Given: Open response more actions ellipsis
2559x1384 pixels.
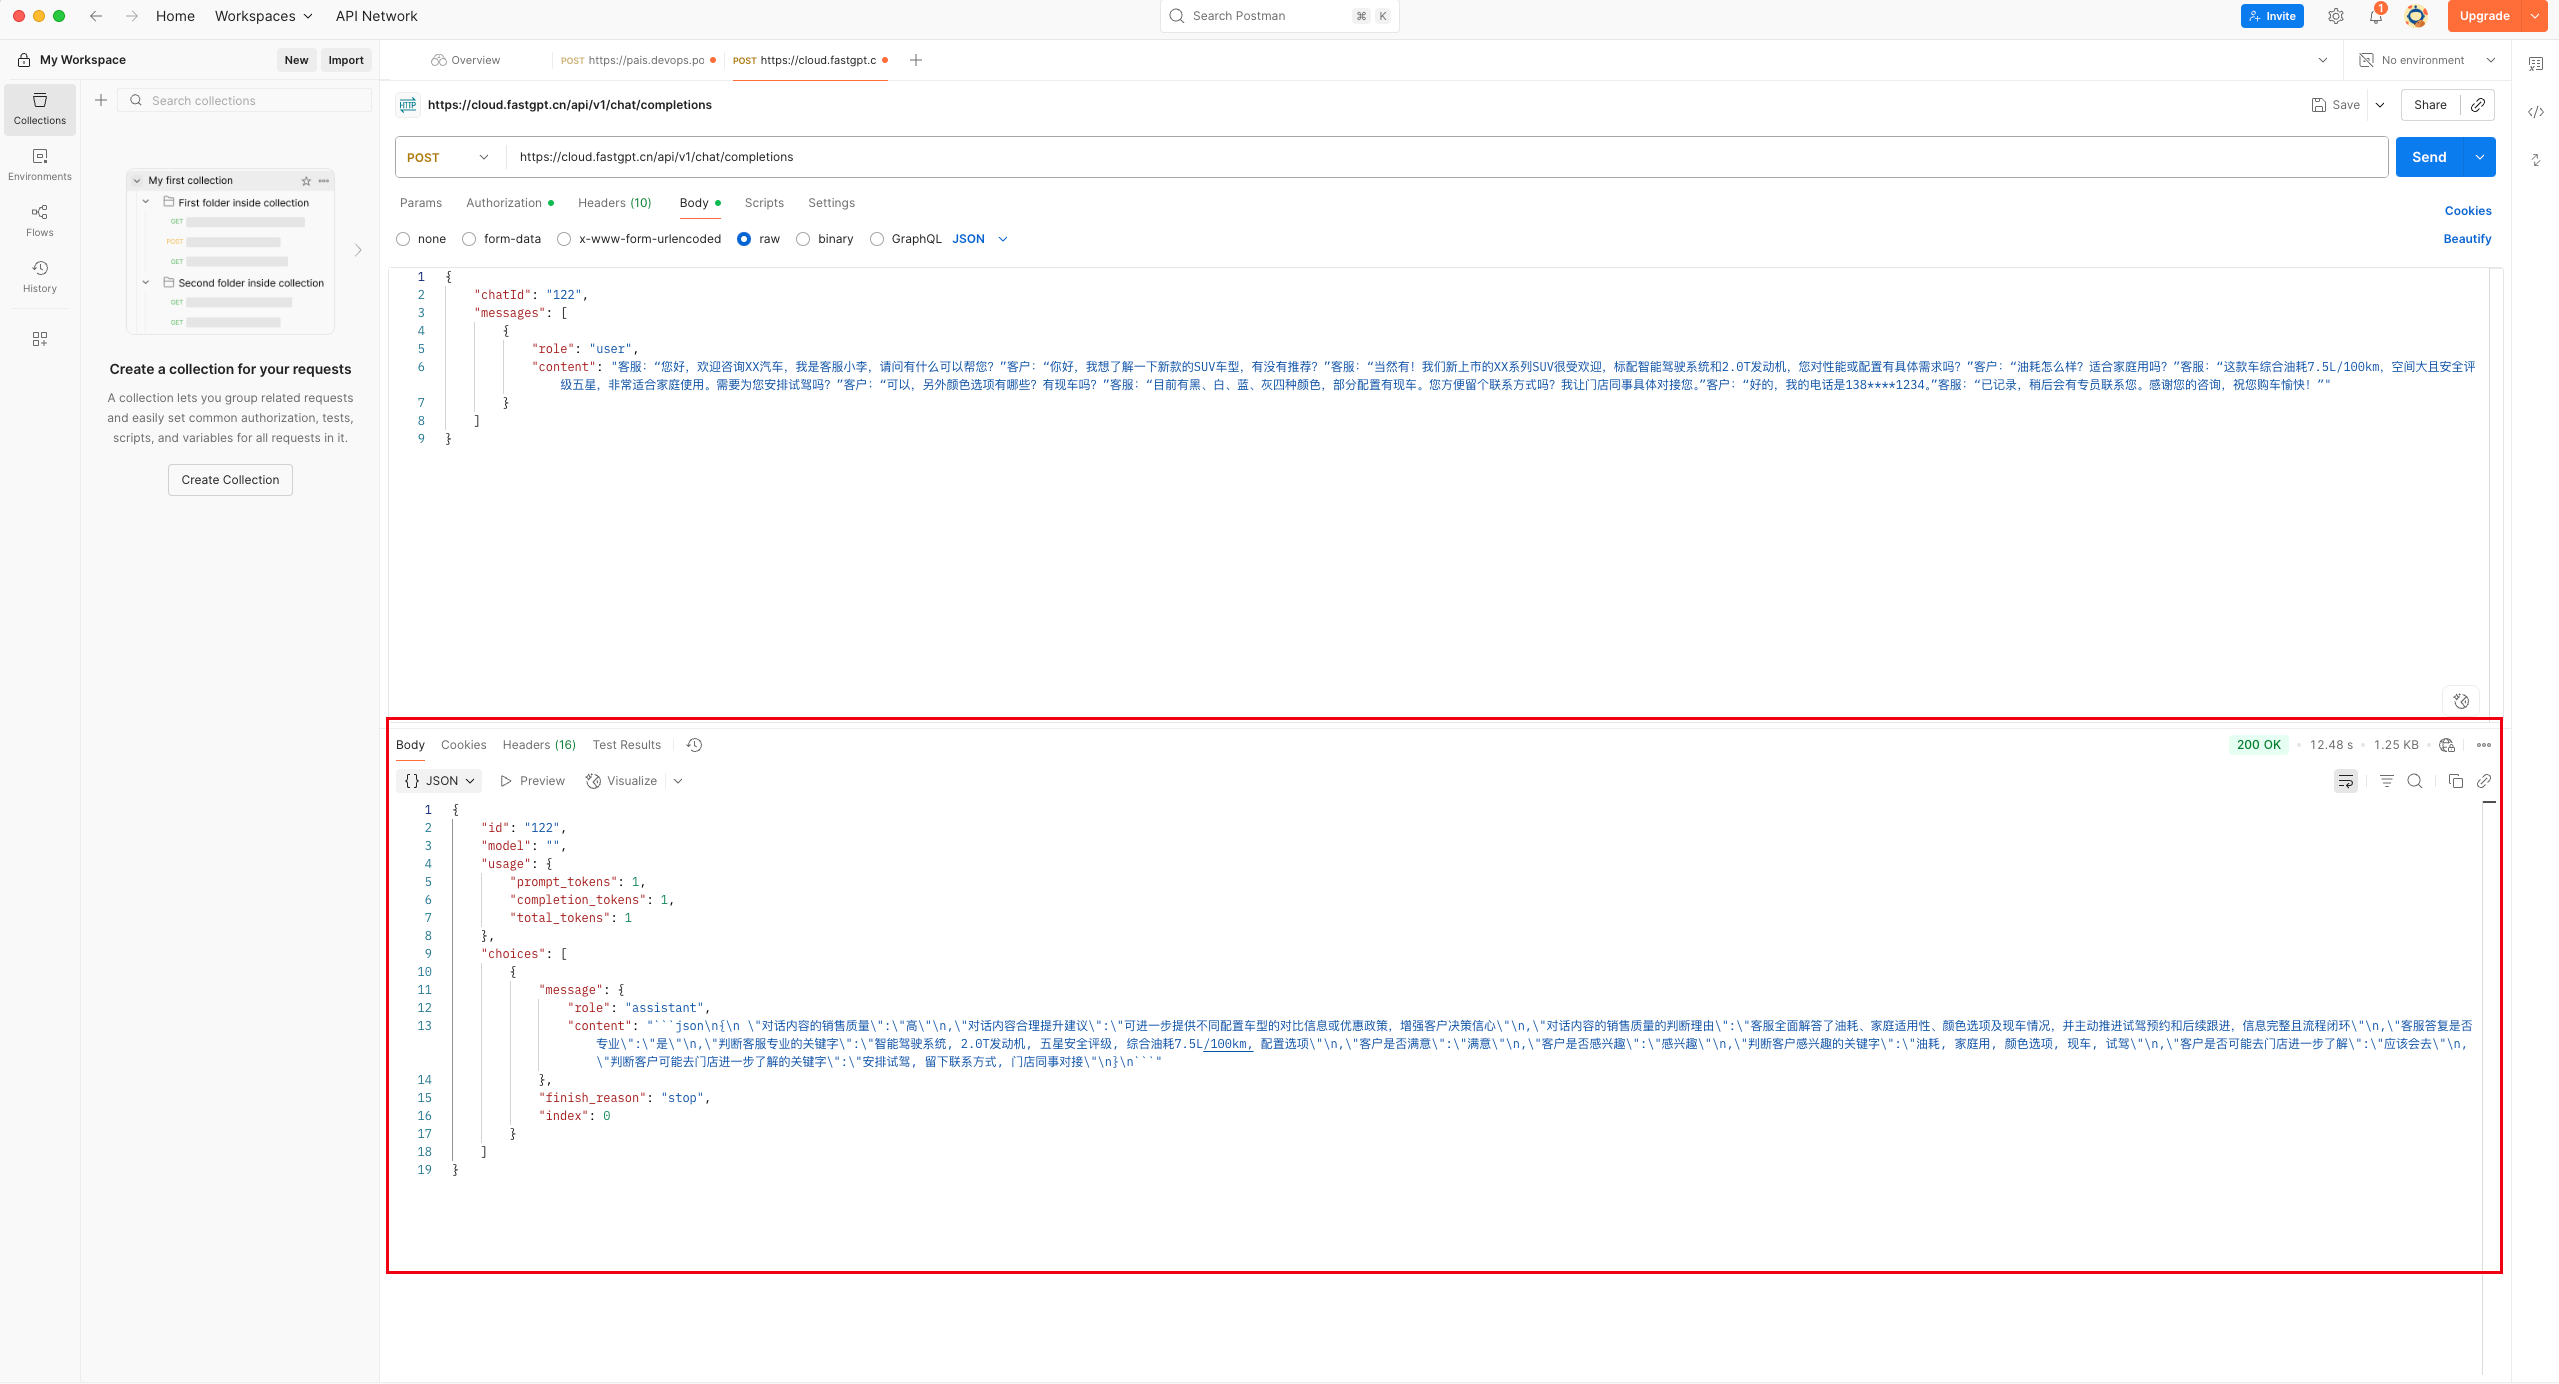Looking at the screenshot, I should (x=2484, y=745).
